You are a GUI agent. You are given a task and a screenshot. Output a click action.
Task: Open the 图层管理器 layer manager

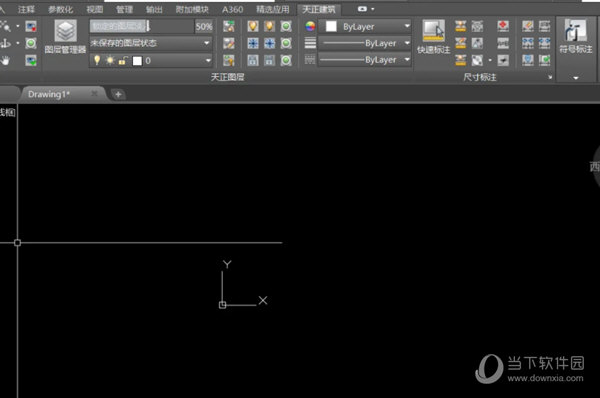click(65, 36)
